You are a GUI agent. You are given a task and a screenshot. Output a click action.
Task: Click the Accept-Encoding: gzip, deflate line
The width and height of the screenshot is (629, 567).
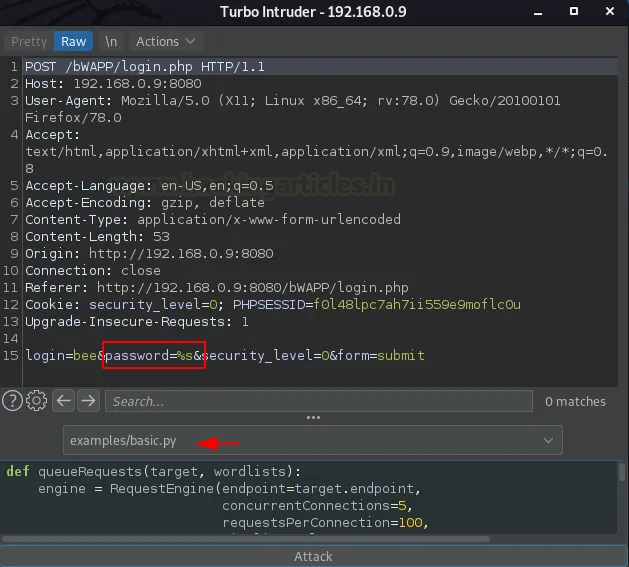click(145, 203)
